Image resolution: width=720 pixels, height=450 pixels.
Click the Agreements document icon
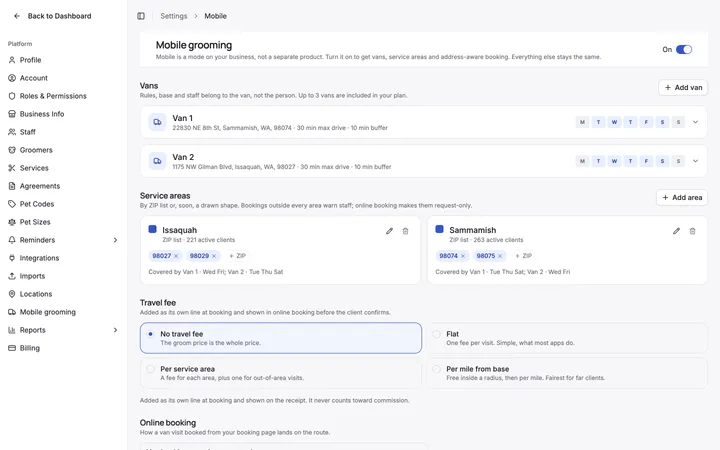point(12,186)
